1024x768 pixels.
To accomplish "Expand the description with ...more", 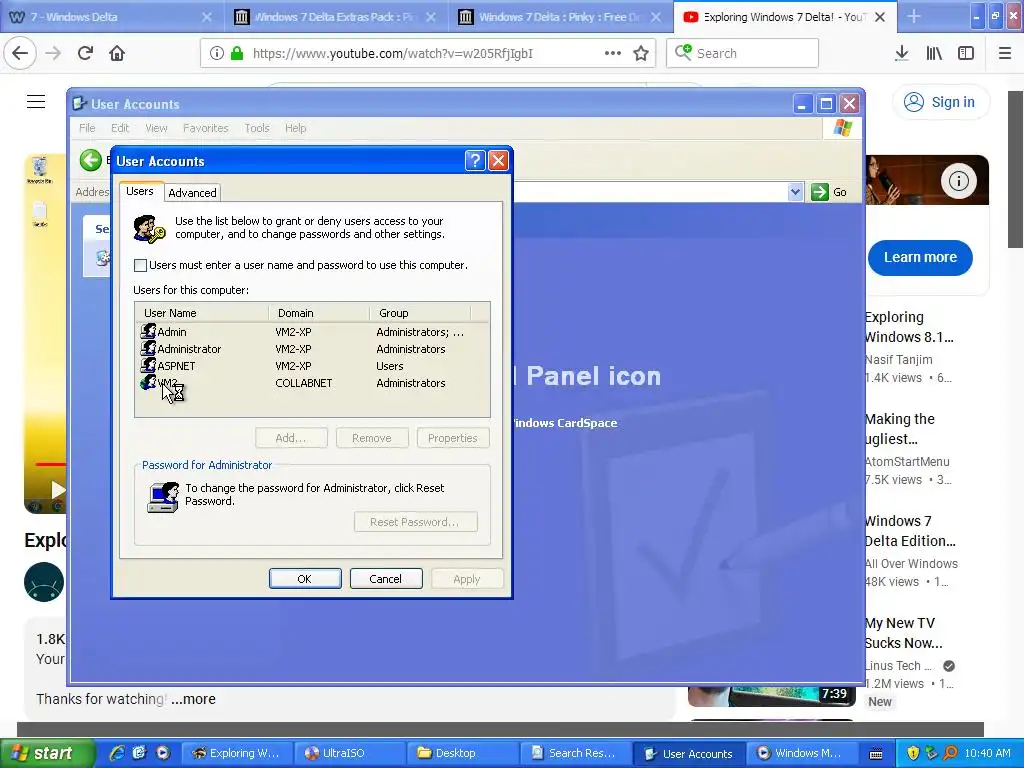I will coord(193,699).
